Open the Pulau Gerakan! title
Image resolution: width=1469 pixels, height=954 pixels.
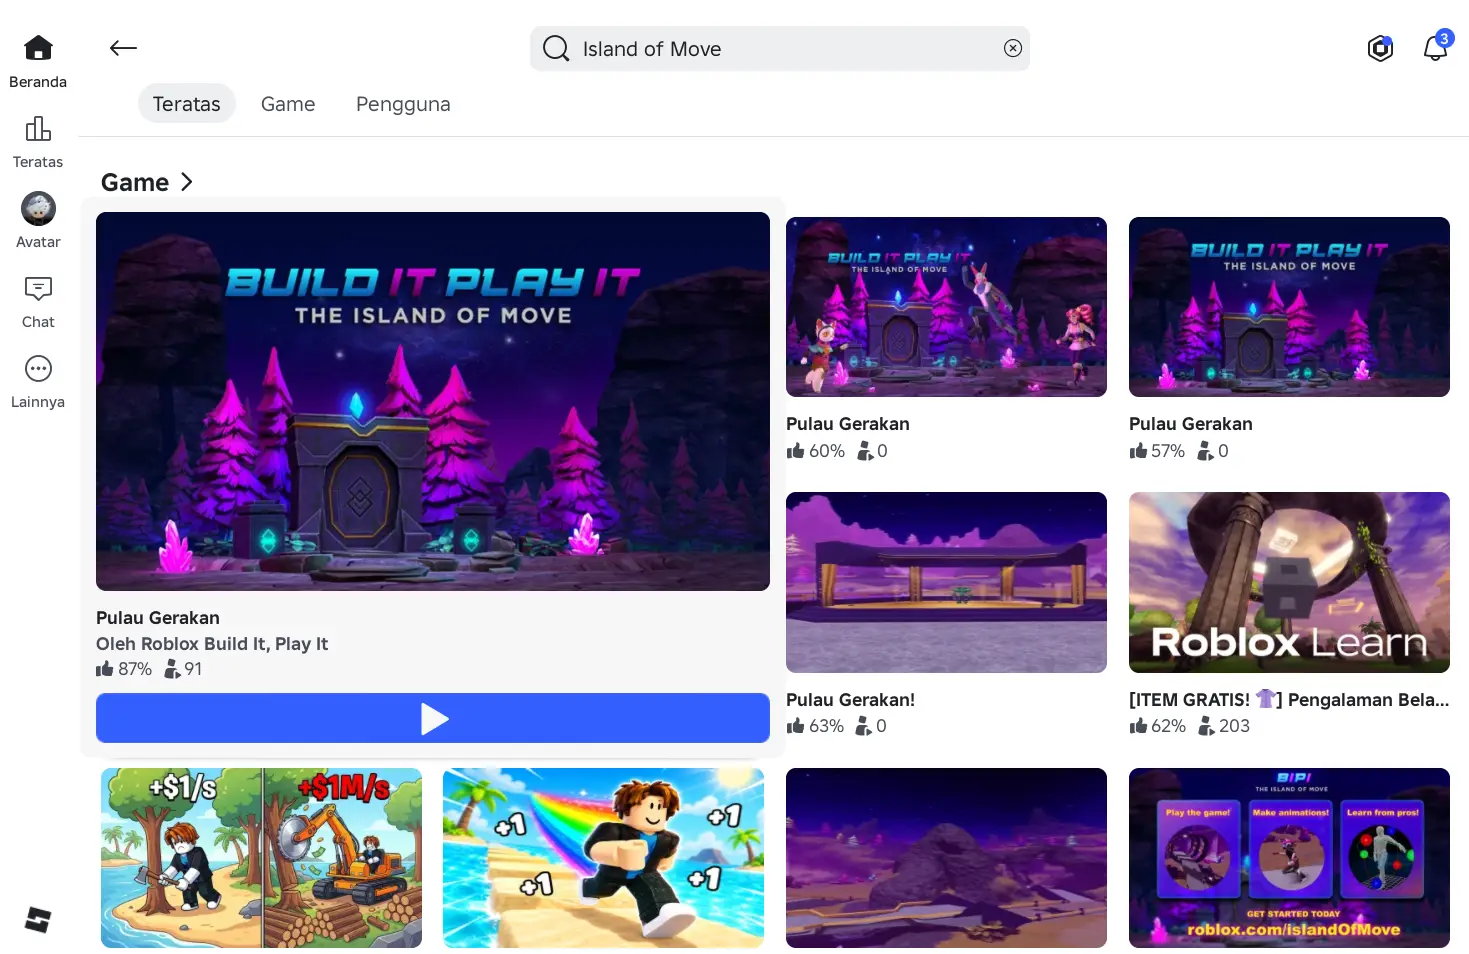tap(851, 700)
